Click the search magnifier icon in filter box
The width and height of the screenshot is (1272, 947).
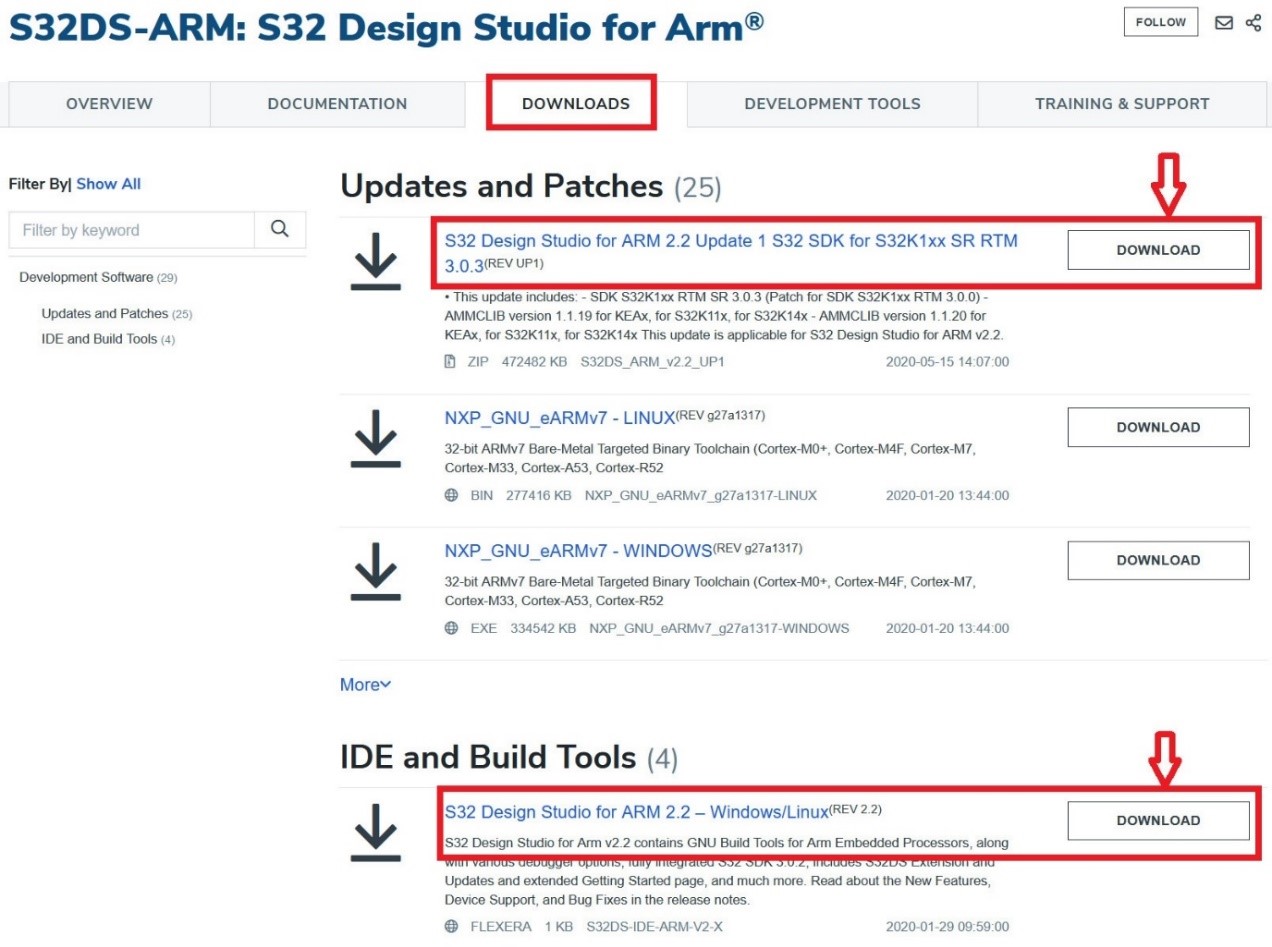point(280,229)
